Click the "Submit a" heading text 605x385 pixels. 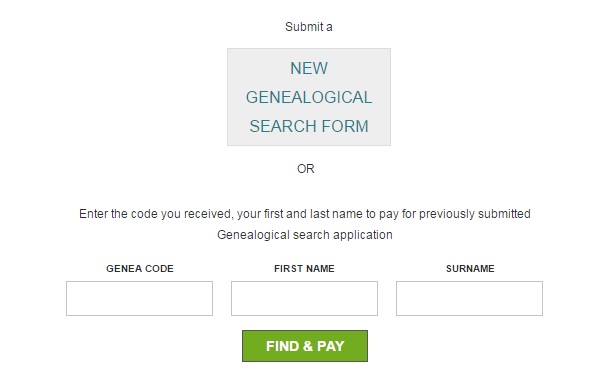pyautogui.click(x=309, y=27)
